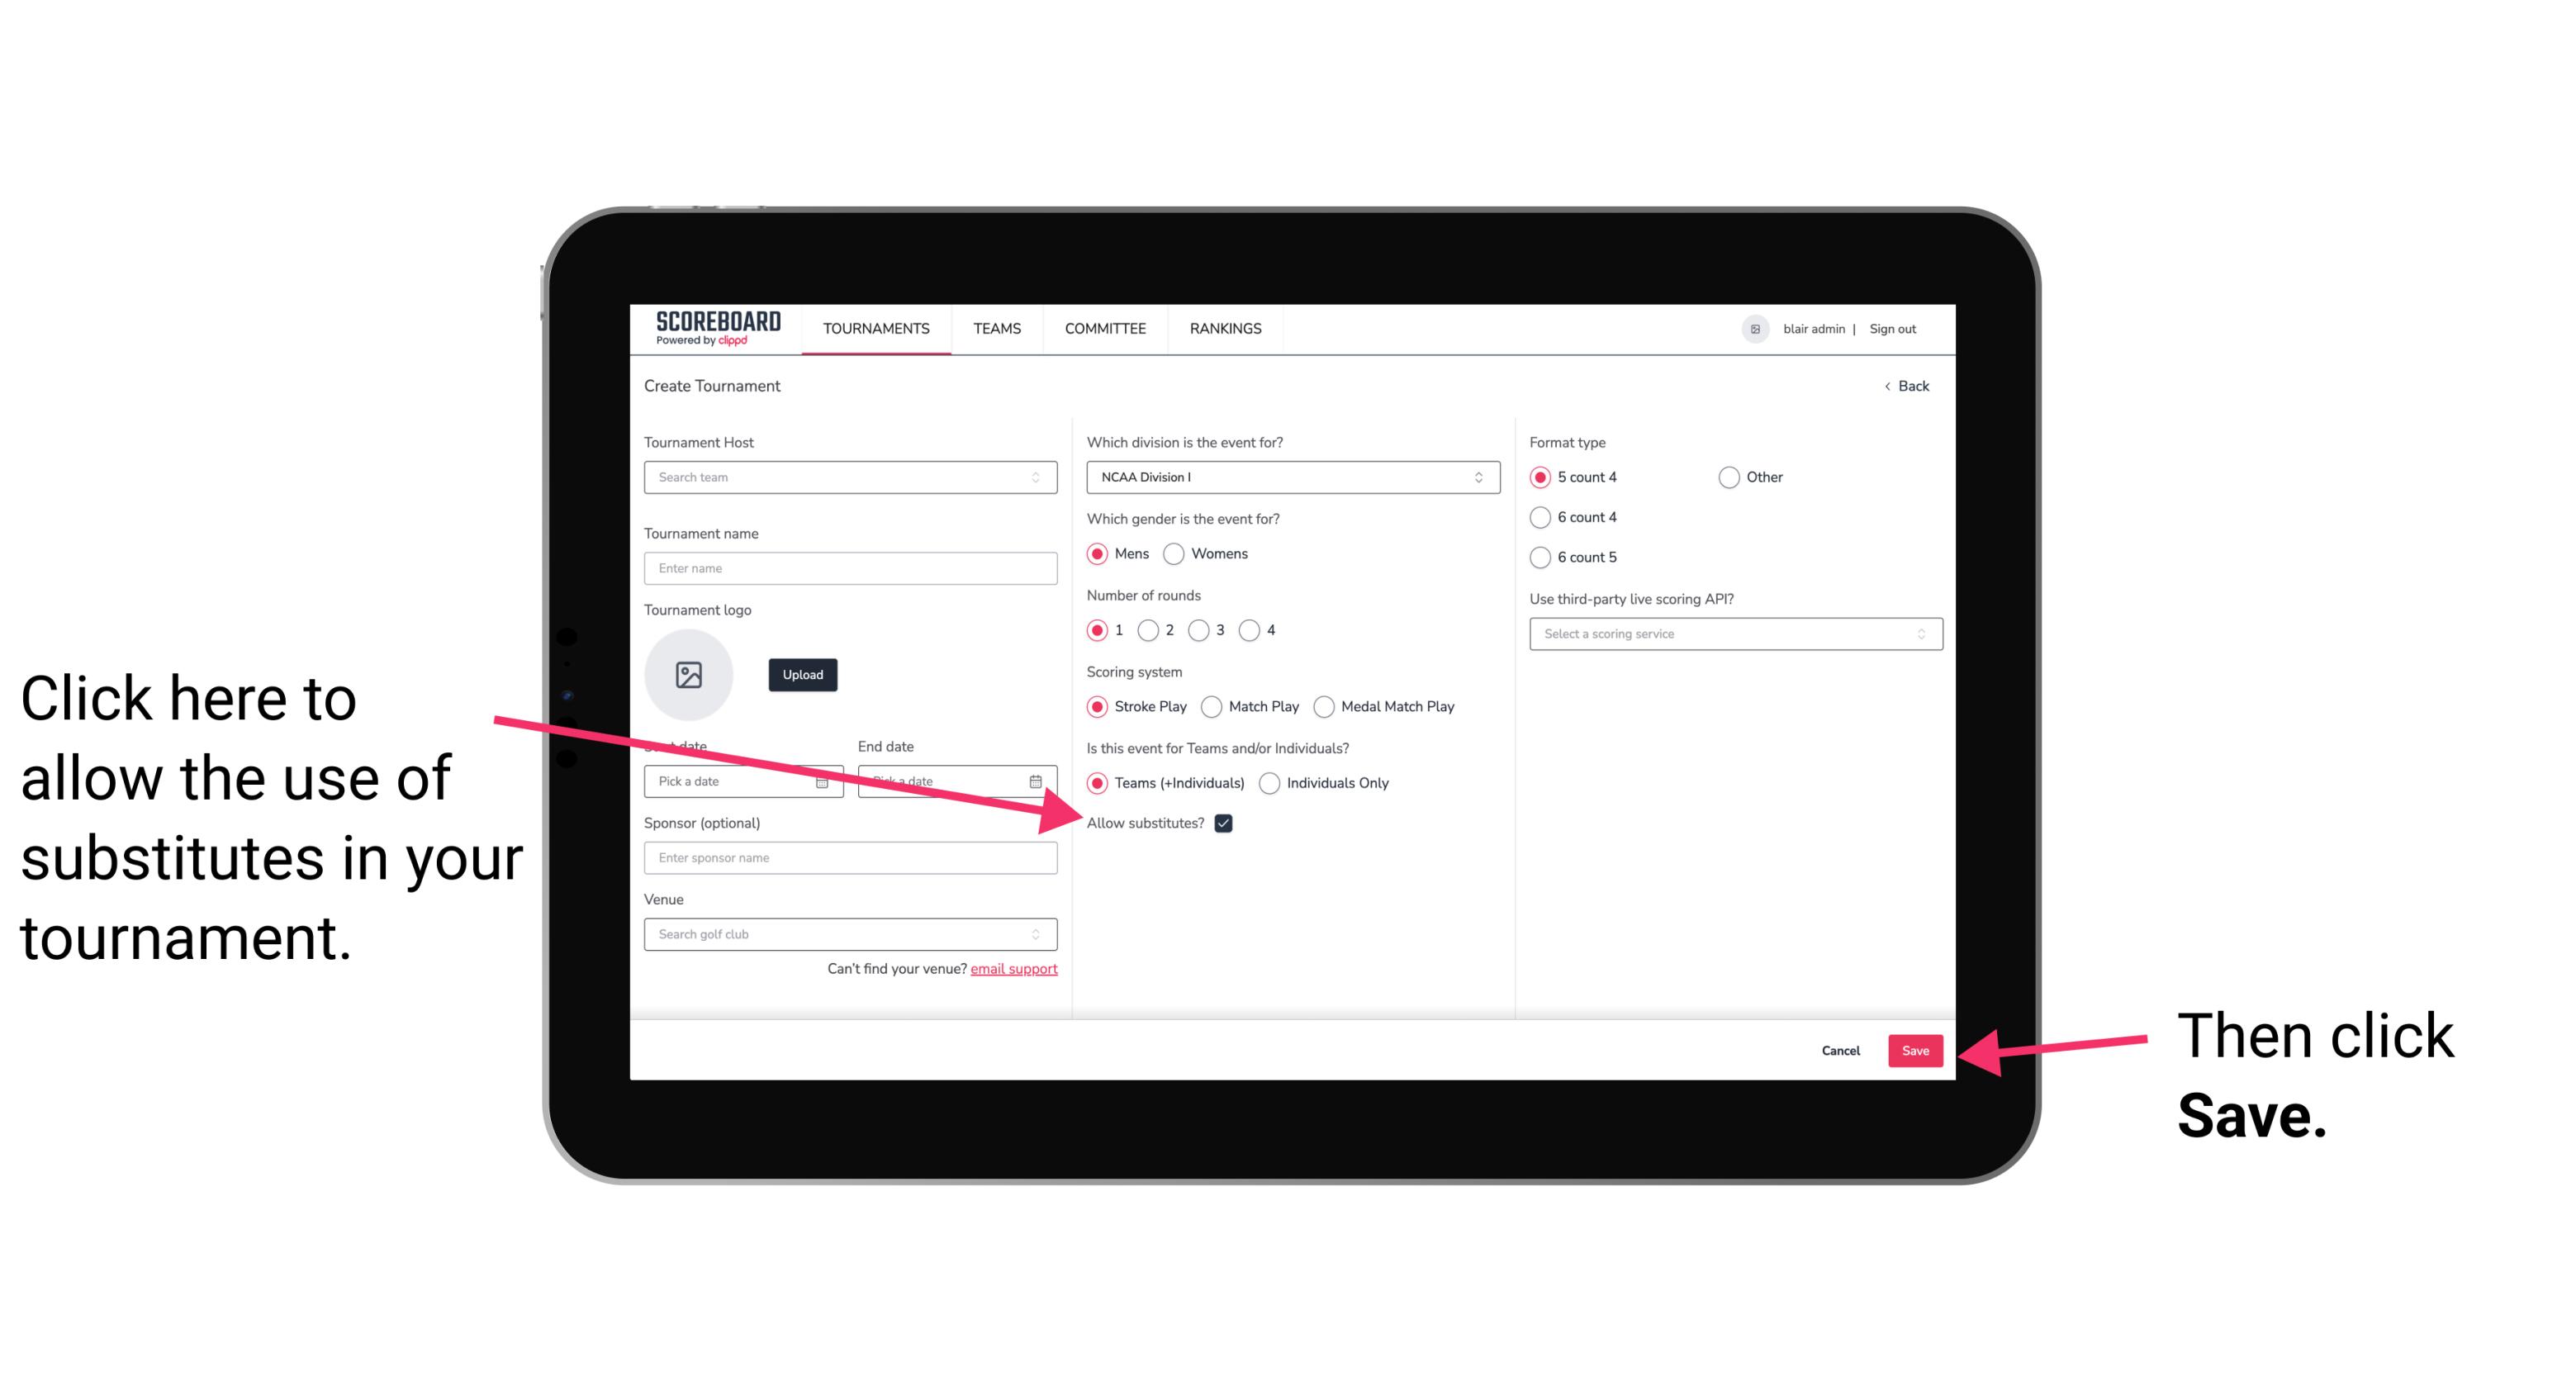Click the Back navigation arrow icon
Image resolution: width=2576 pixels, height=1386 pixels.
[1889, 386]
